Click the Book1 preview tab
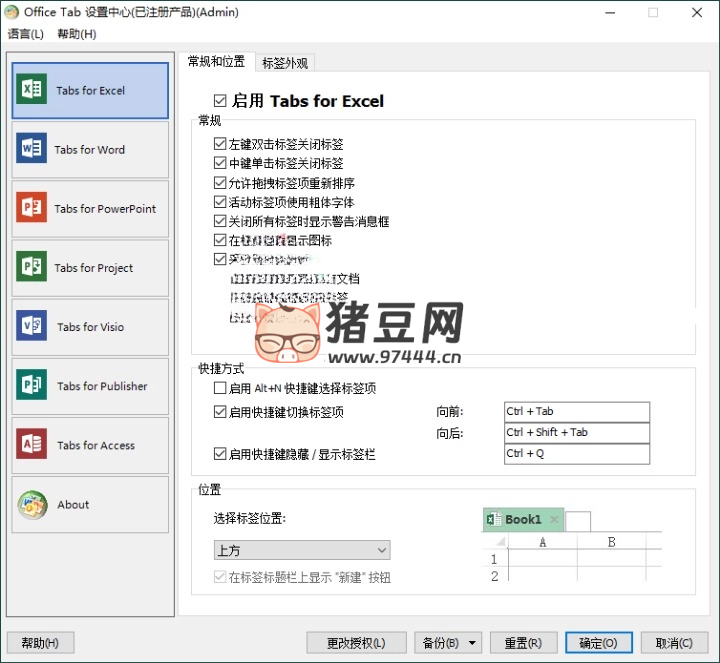The height and width of the screenshot is (663, 720). 523,519
